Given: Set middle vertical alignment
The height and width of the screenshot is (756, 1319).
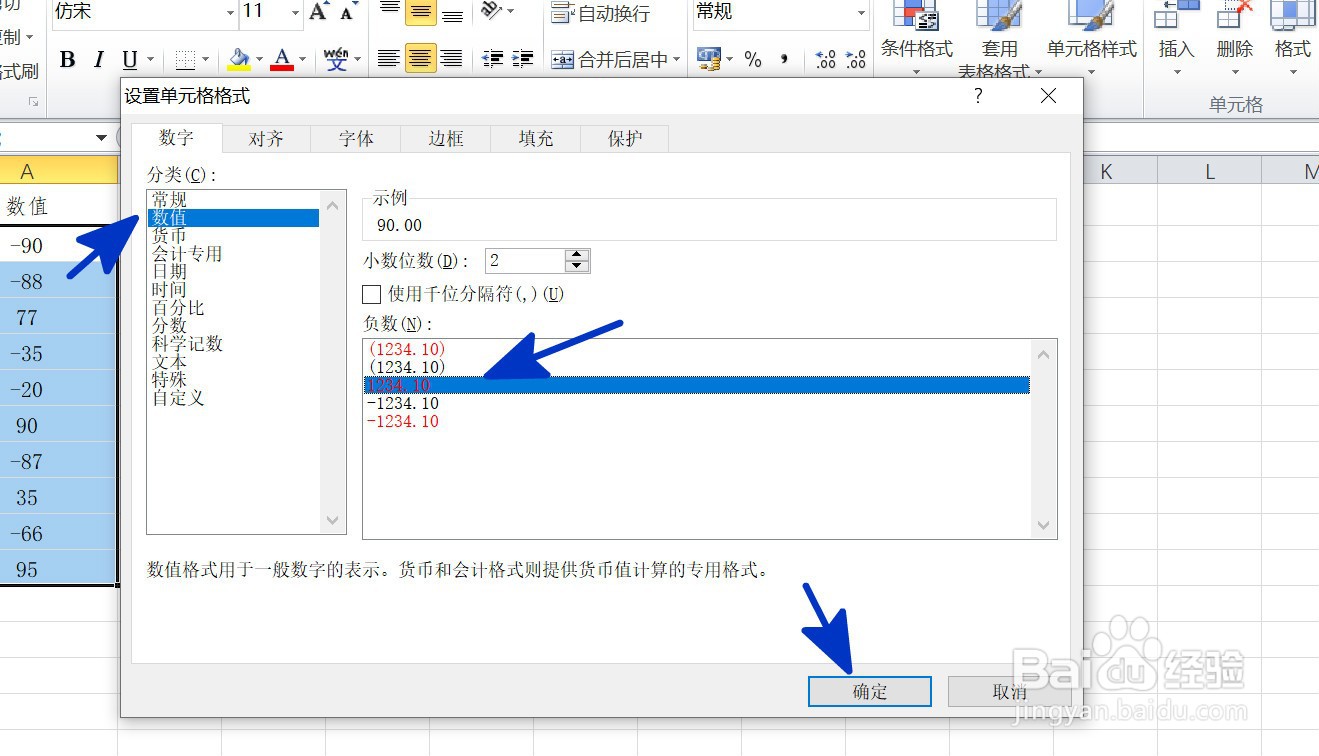Looking at the screenshot, I should pos(420,12).
